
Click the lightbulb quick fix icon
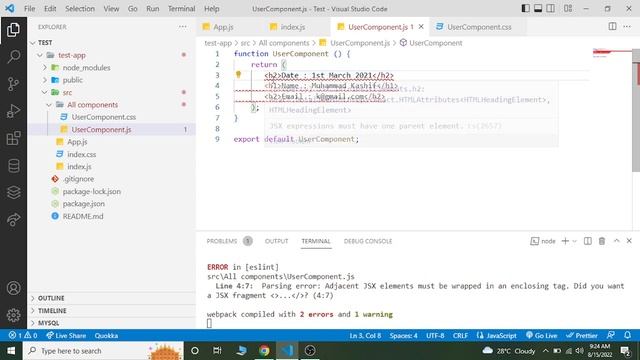[x=238, y=75]
